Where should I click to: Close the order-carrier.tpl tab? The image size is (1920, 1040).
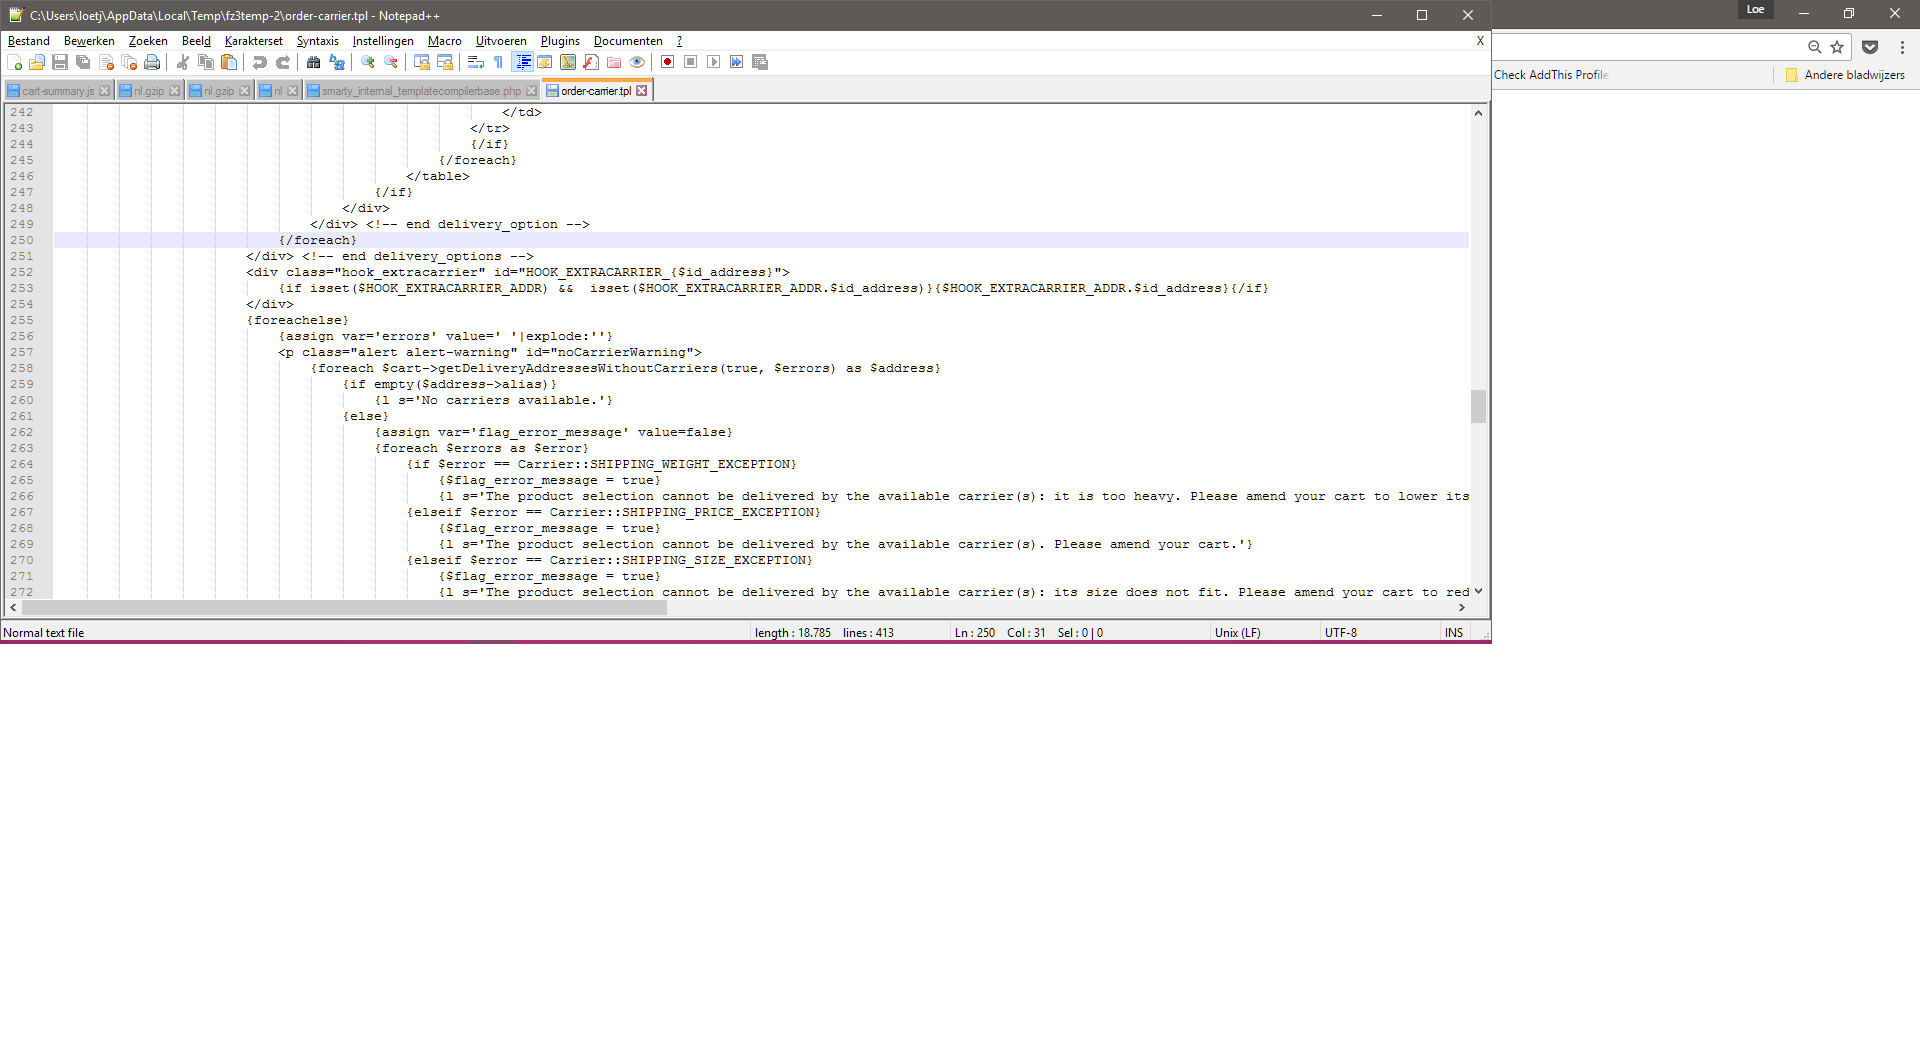(x=642, y=91)
